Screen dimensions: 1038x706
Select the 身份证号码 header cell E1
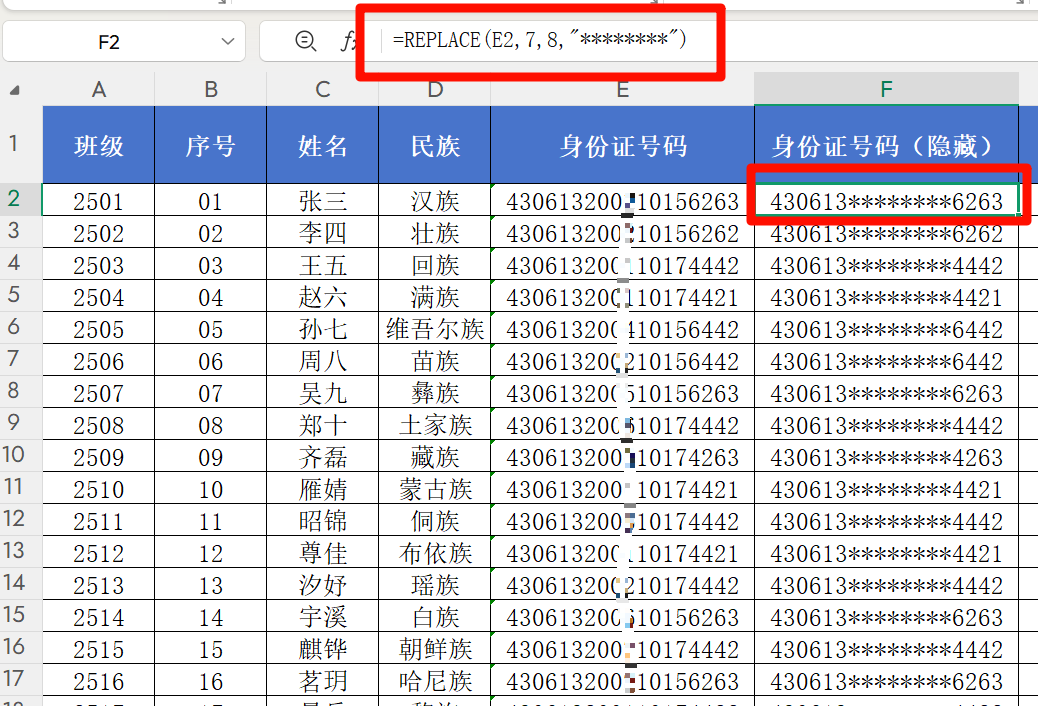click(622, 144)
